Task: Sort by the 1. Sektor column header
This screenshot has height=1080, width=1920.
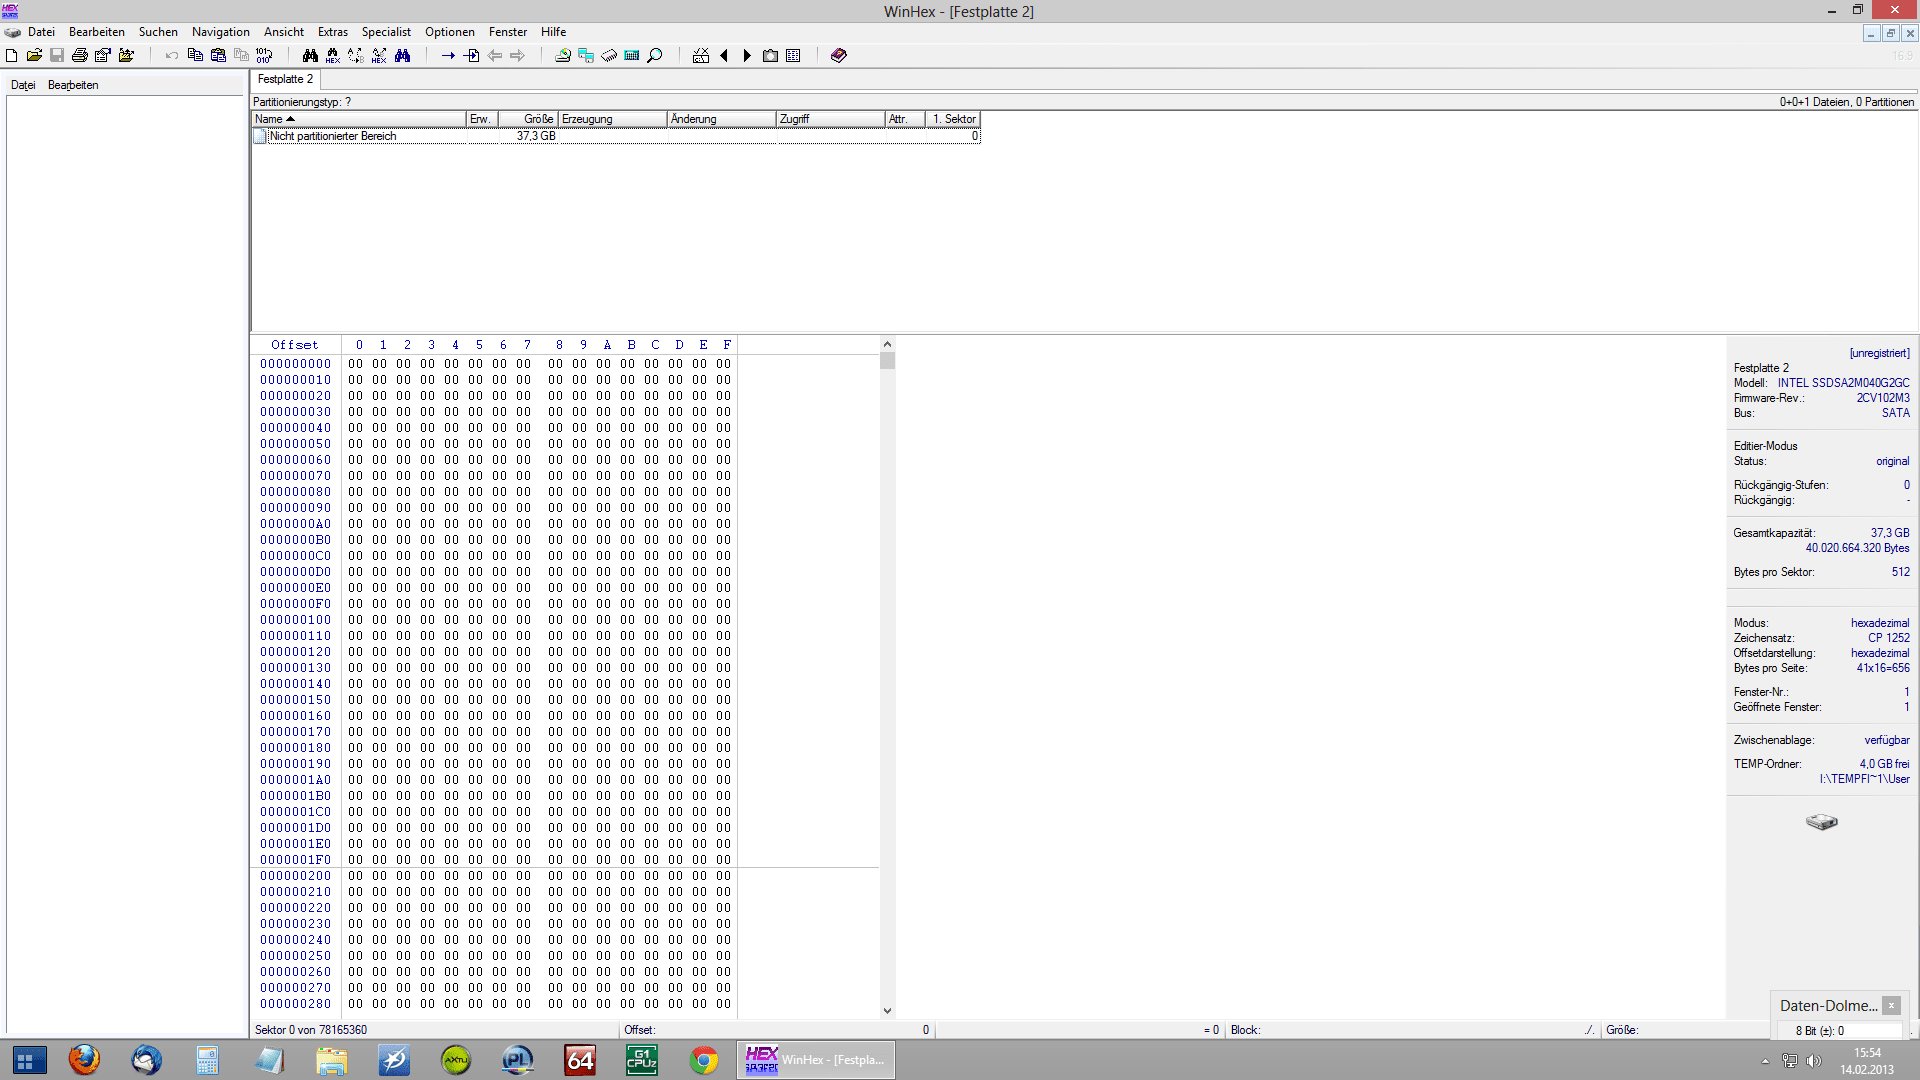Action: pos(953,119)
